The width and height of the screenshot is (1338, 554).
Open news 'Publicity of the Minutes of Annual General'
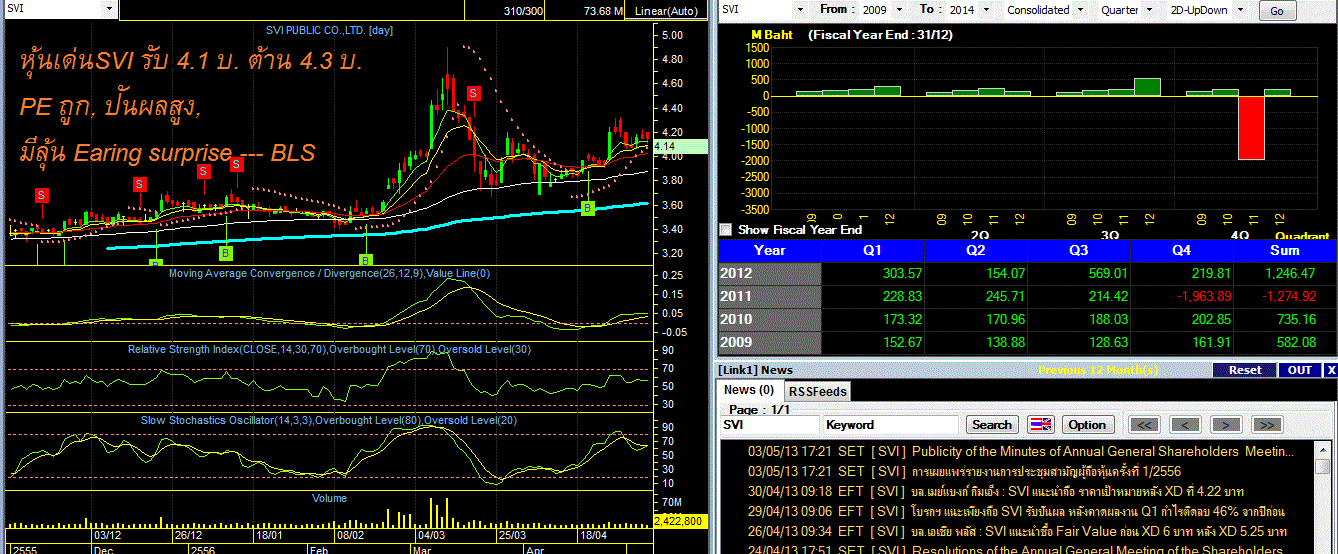coord(1021,452)
